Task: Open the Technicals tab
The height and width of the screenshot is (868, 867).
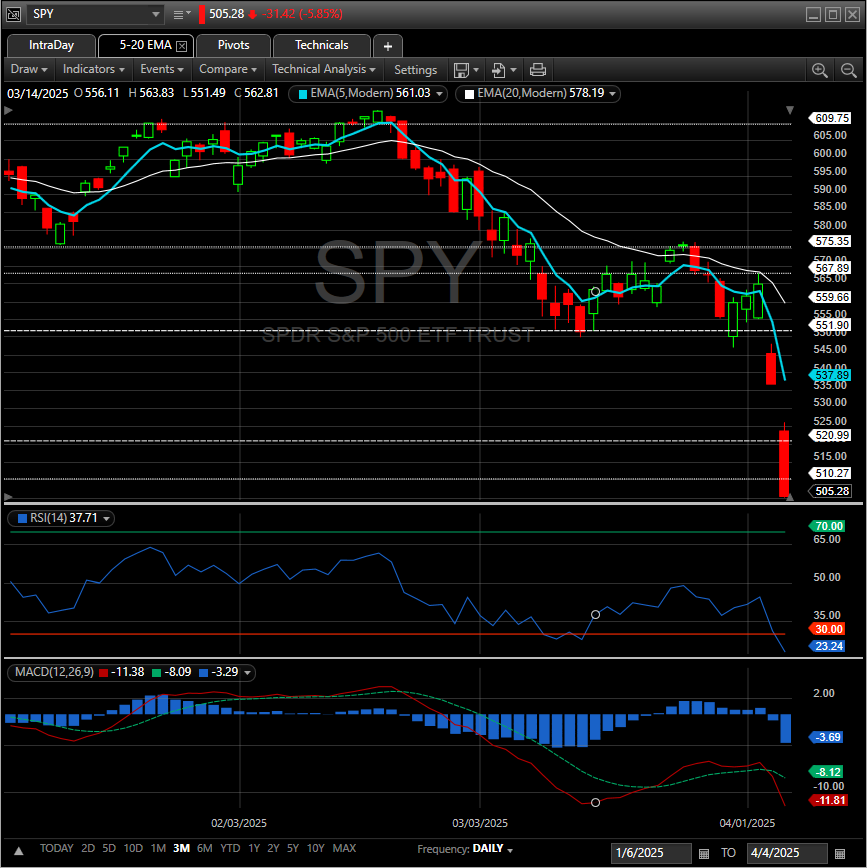Action: point(321,45)
